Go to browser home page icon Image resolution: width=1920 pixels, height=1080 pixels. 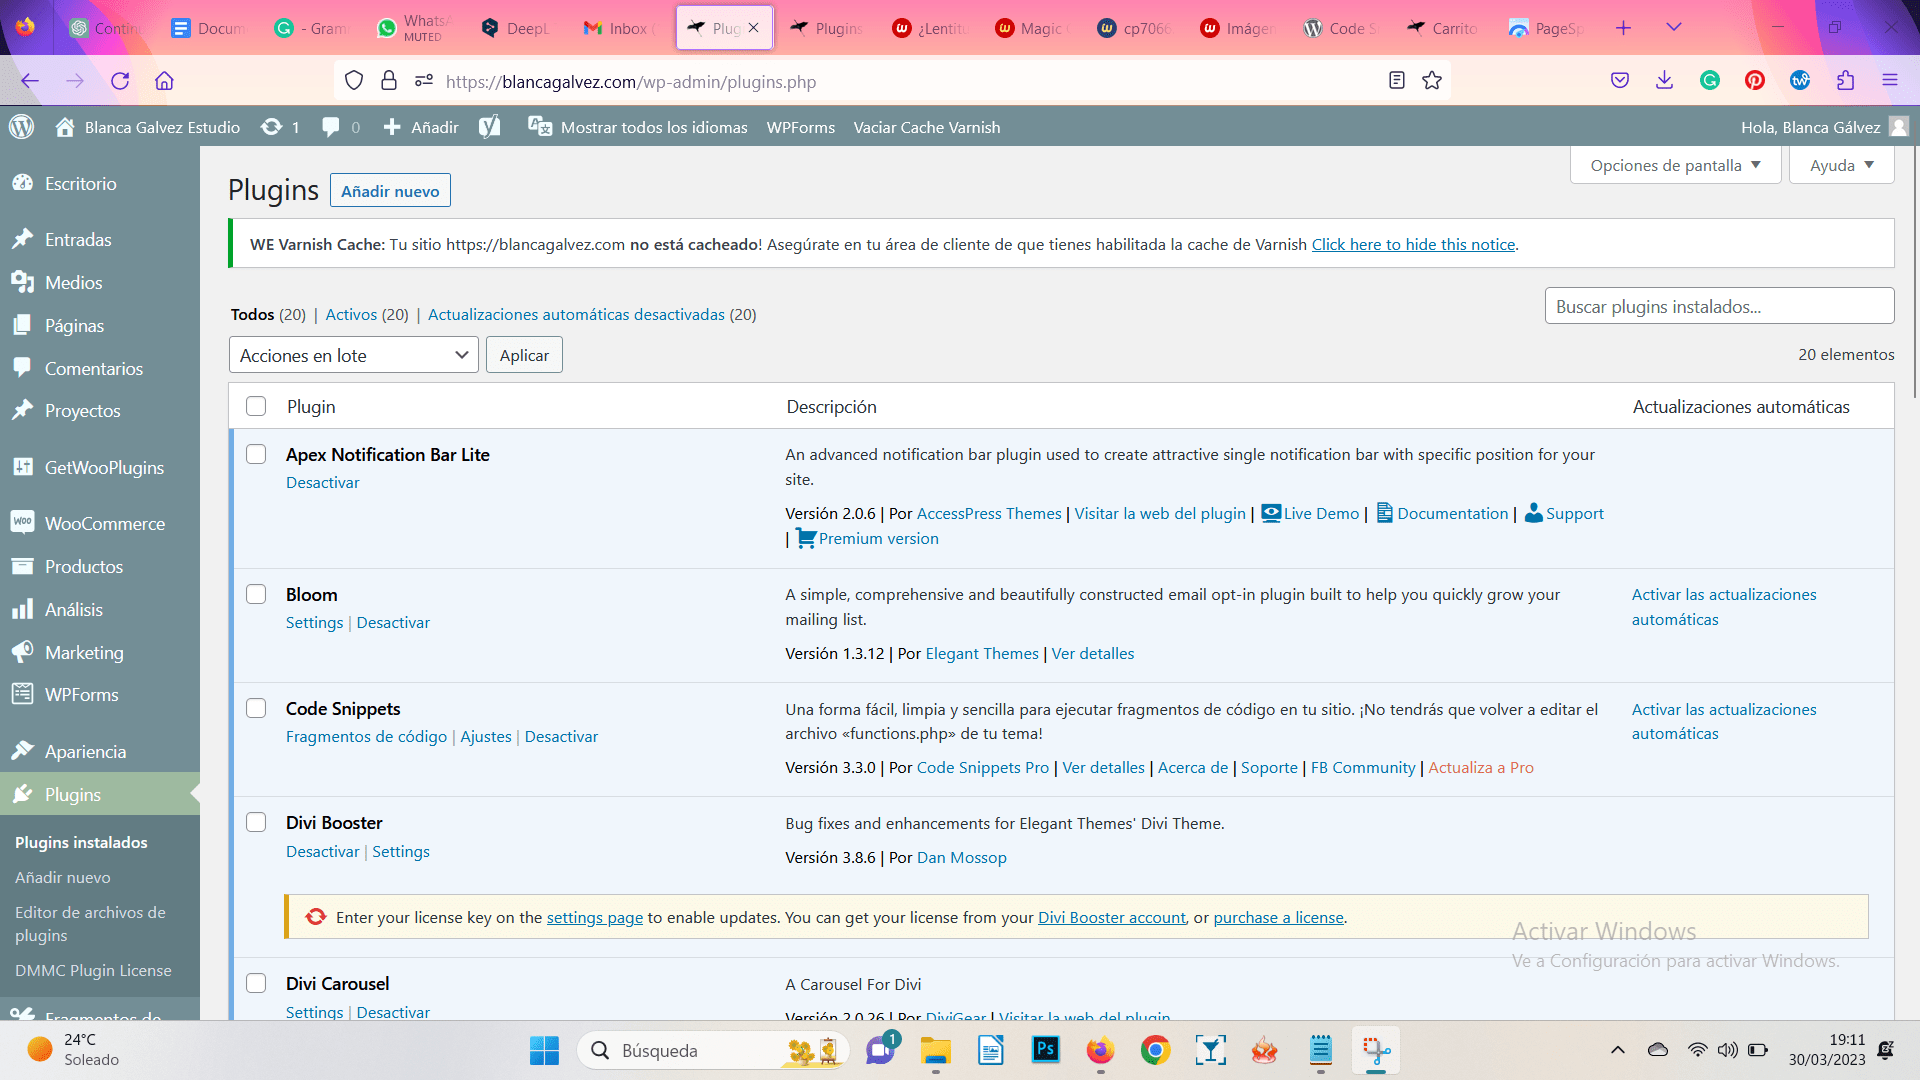click(164, 81)
